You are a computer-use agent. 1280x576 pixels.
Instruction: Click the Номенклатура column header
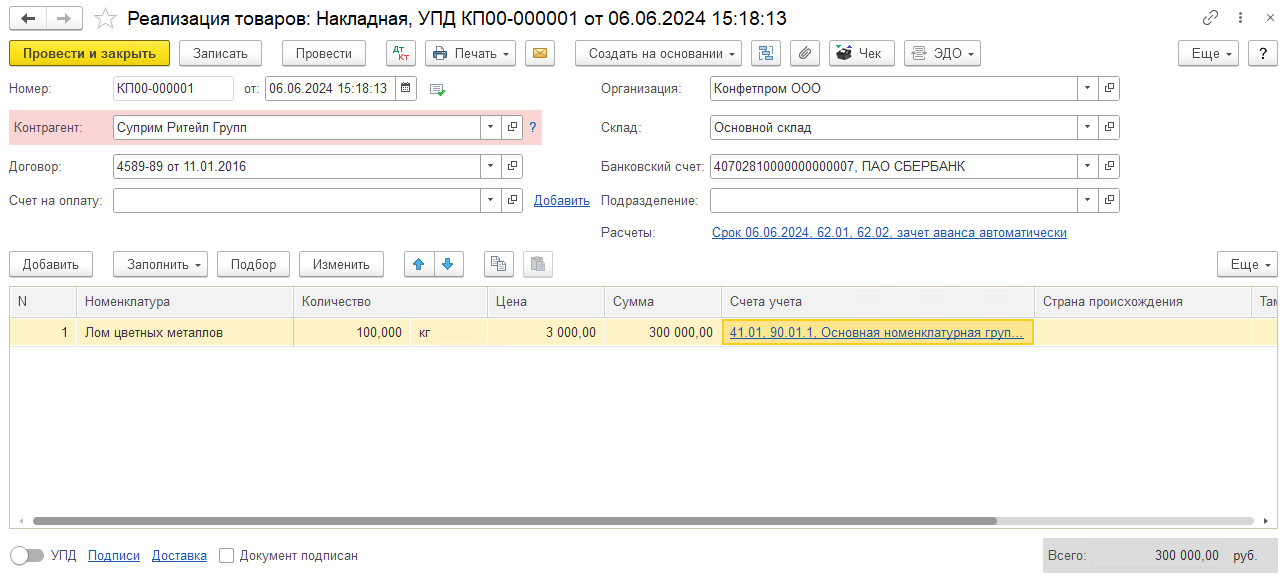pos(185,301)
